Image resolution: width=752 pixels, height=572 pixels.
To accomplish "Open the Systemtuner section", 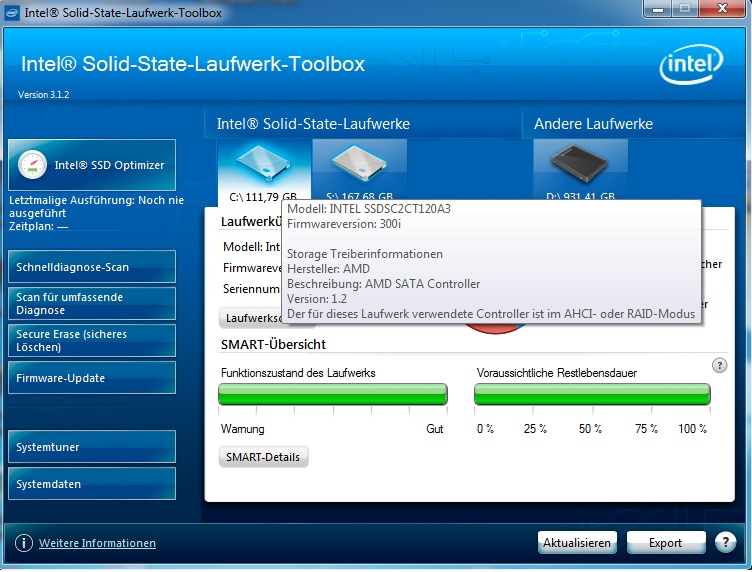I will tap(92, 446).
